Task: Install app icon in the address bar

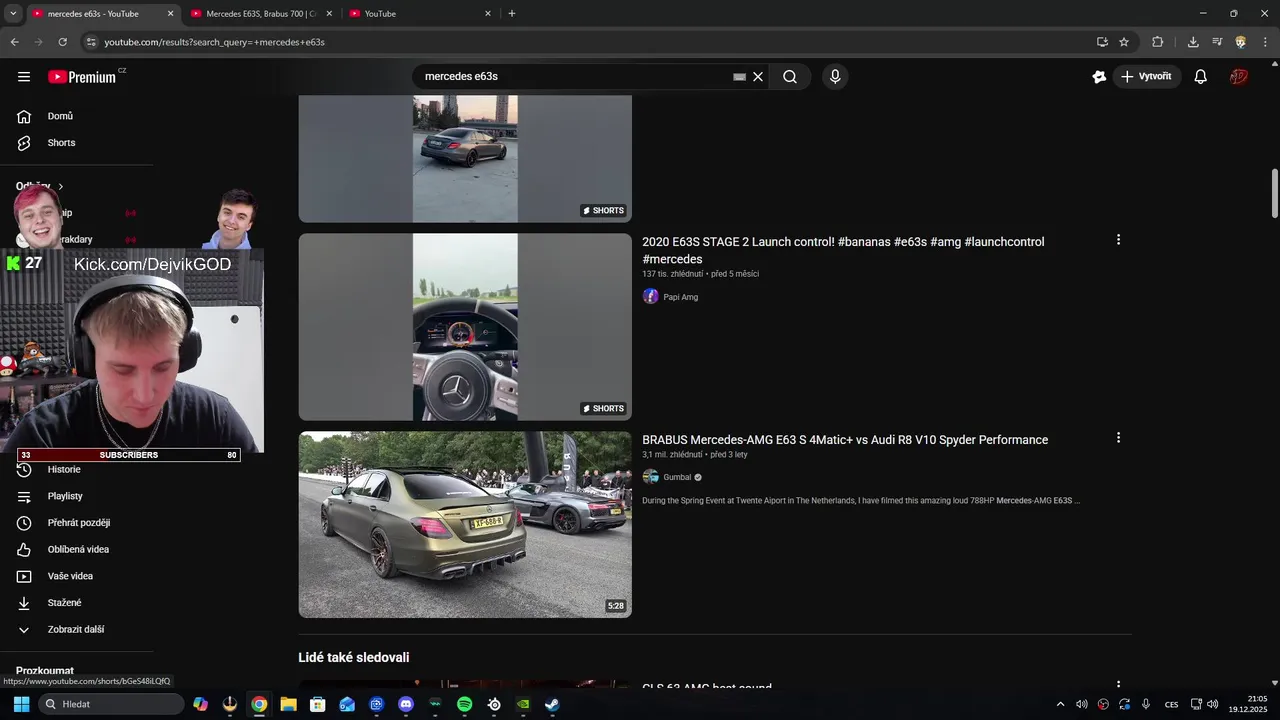Action: [1102, 42]
